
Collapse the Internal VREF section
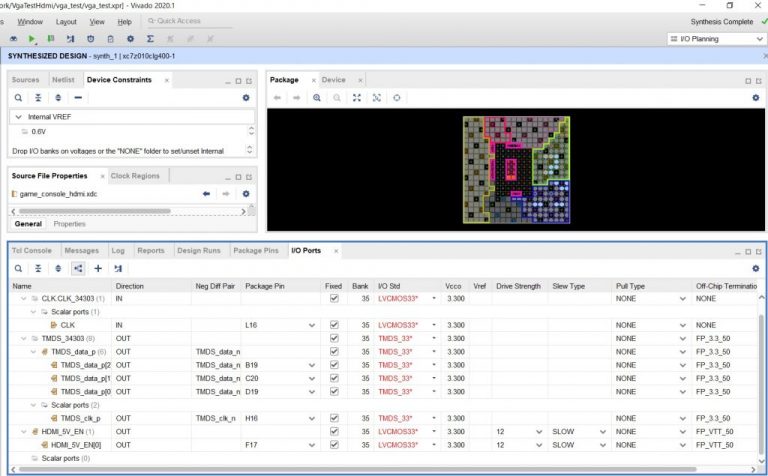tap(18, 117)
